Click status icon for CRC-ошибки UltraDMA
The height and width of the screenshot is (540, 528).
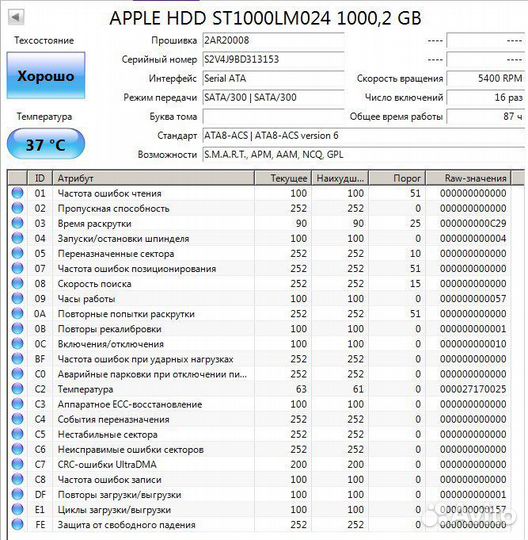17,464
